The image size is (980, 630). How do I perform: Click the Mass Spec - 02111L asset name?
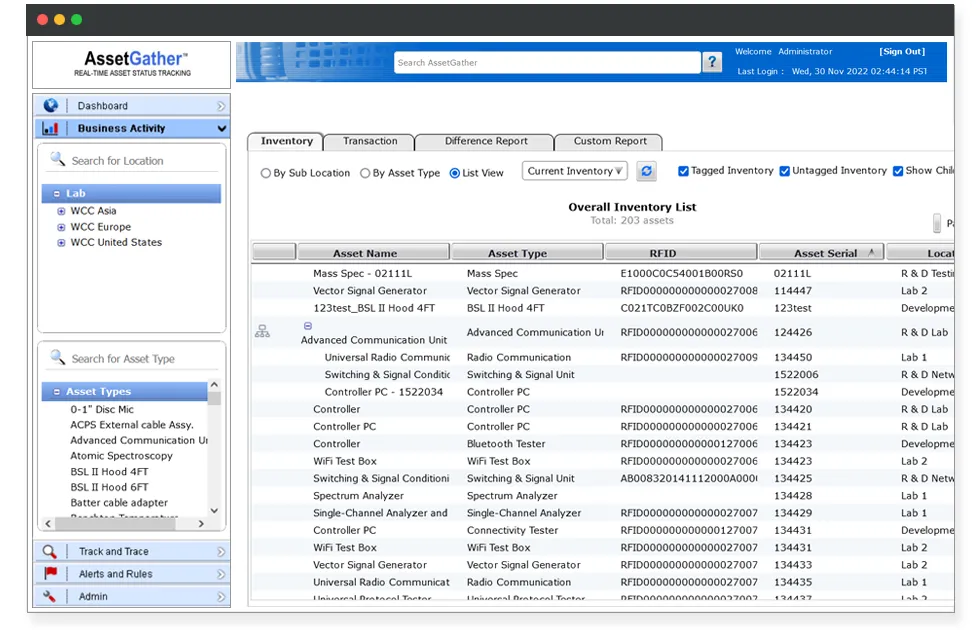[362, 274]
